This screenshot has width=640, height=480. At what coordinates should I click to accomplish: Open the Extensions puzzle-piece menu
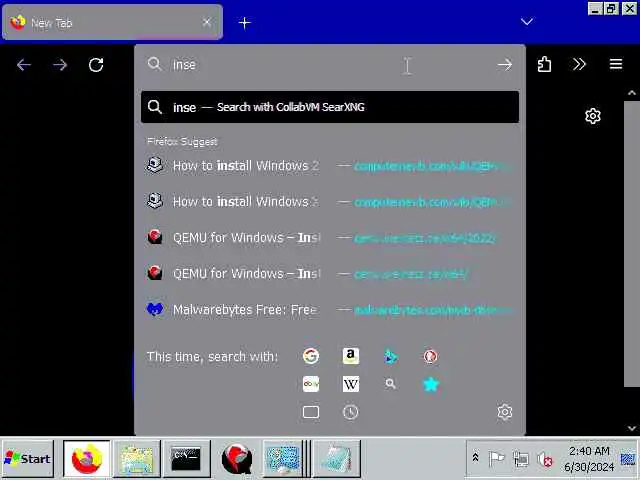coord(544,64)
